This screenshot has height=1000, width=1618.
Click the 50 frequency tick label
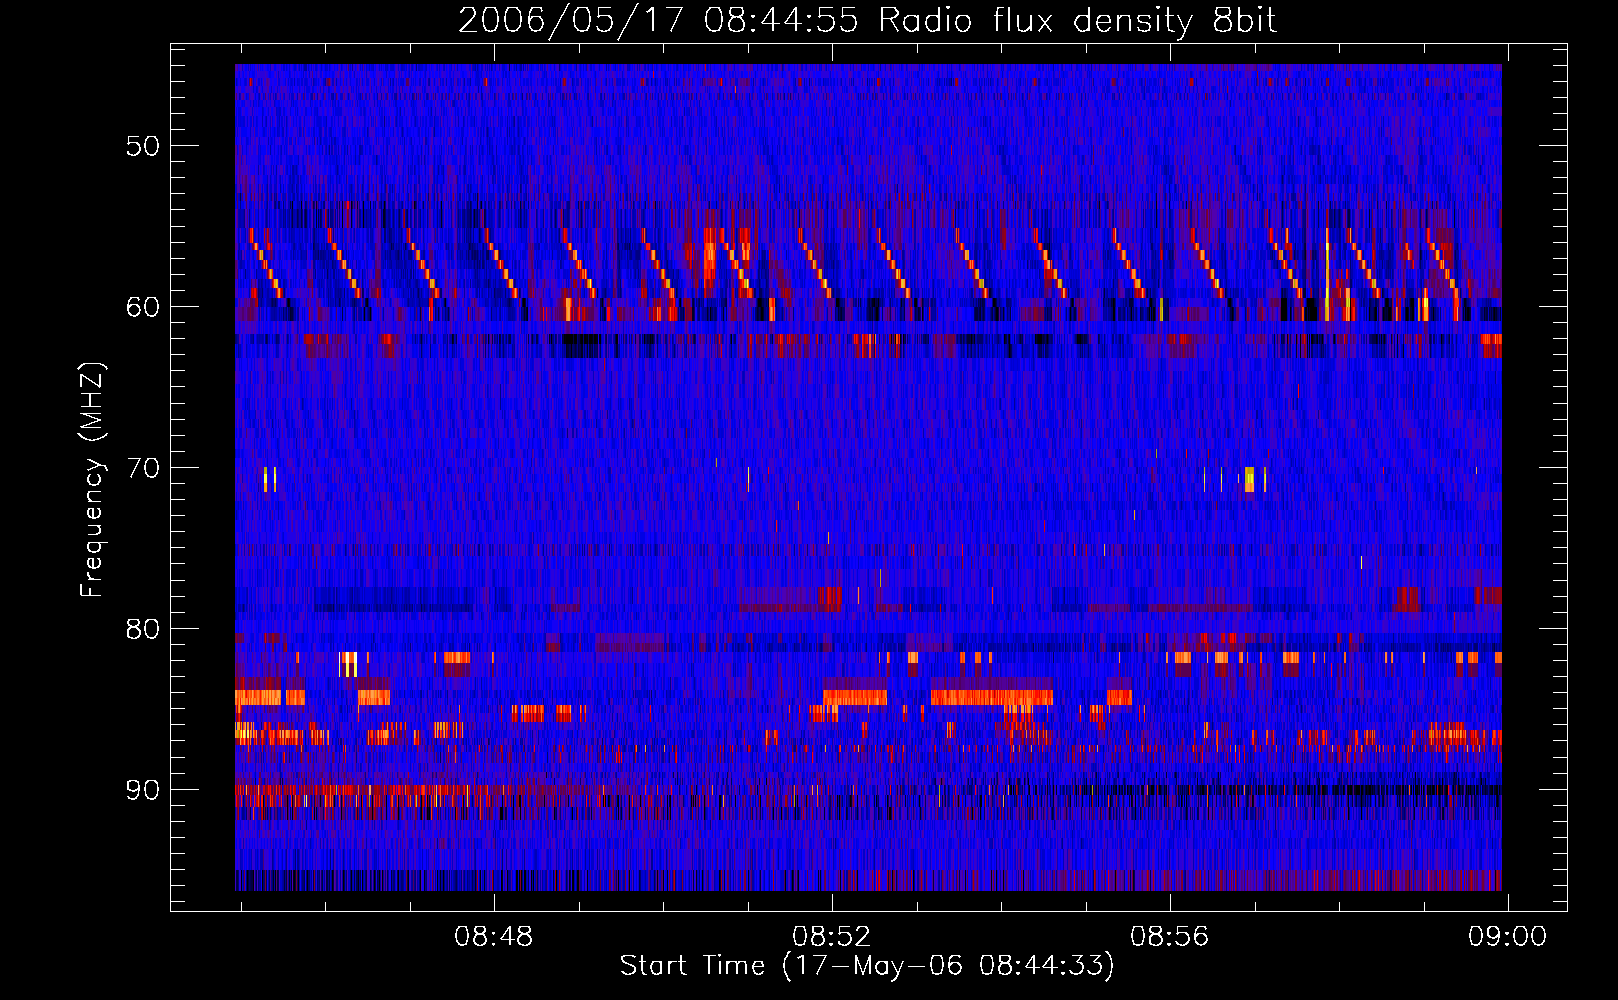point(143,146)
